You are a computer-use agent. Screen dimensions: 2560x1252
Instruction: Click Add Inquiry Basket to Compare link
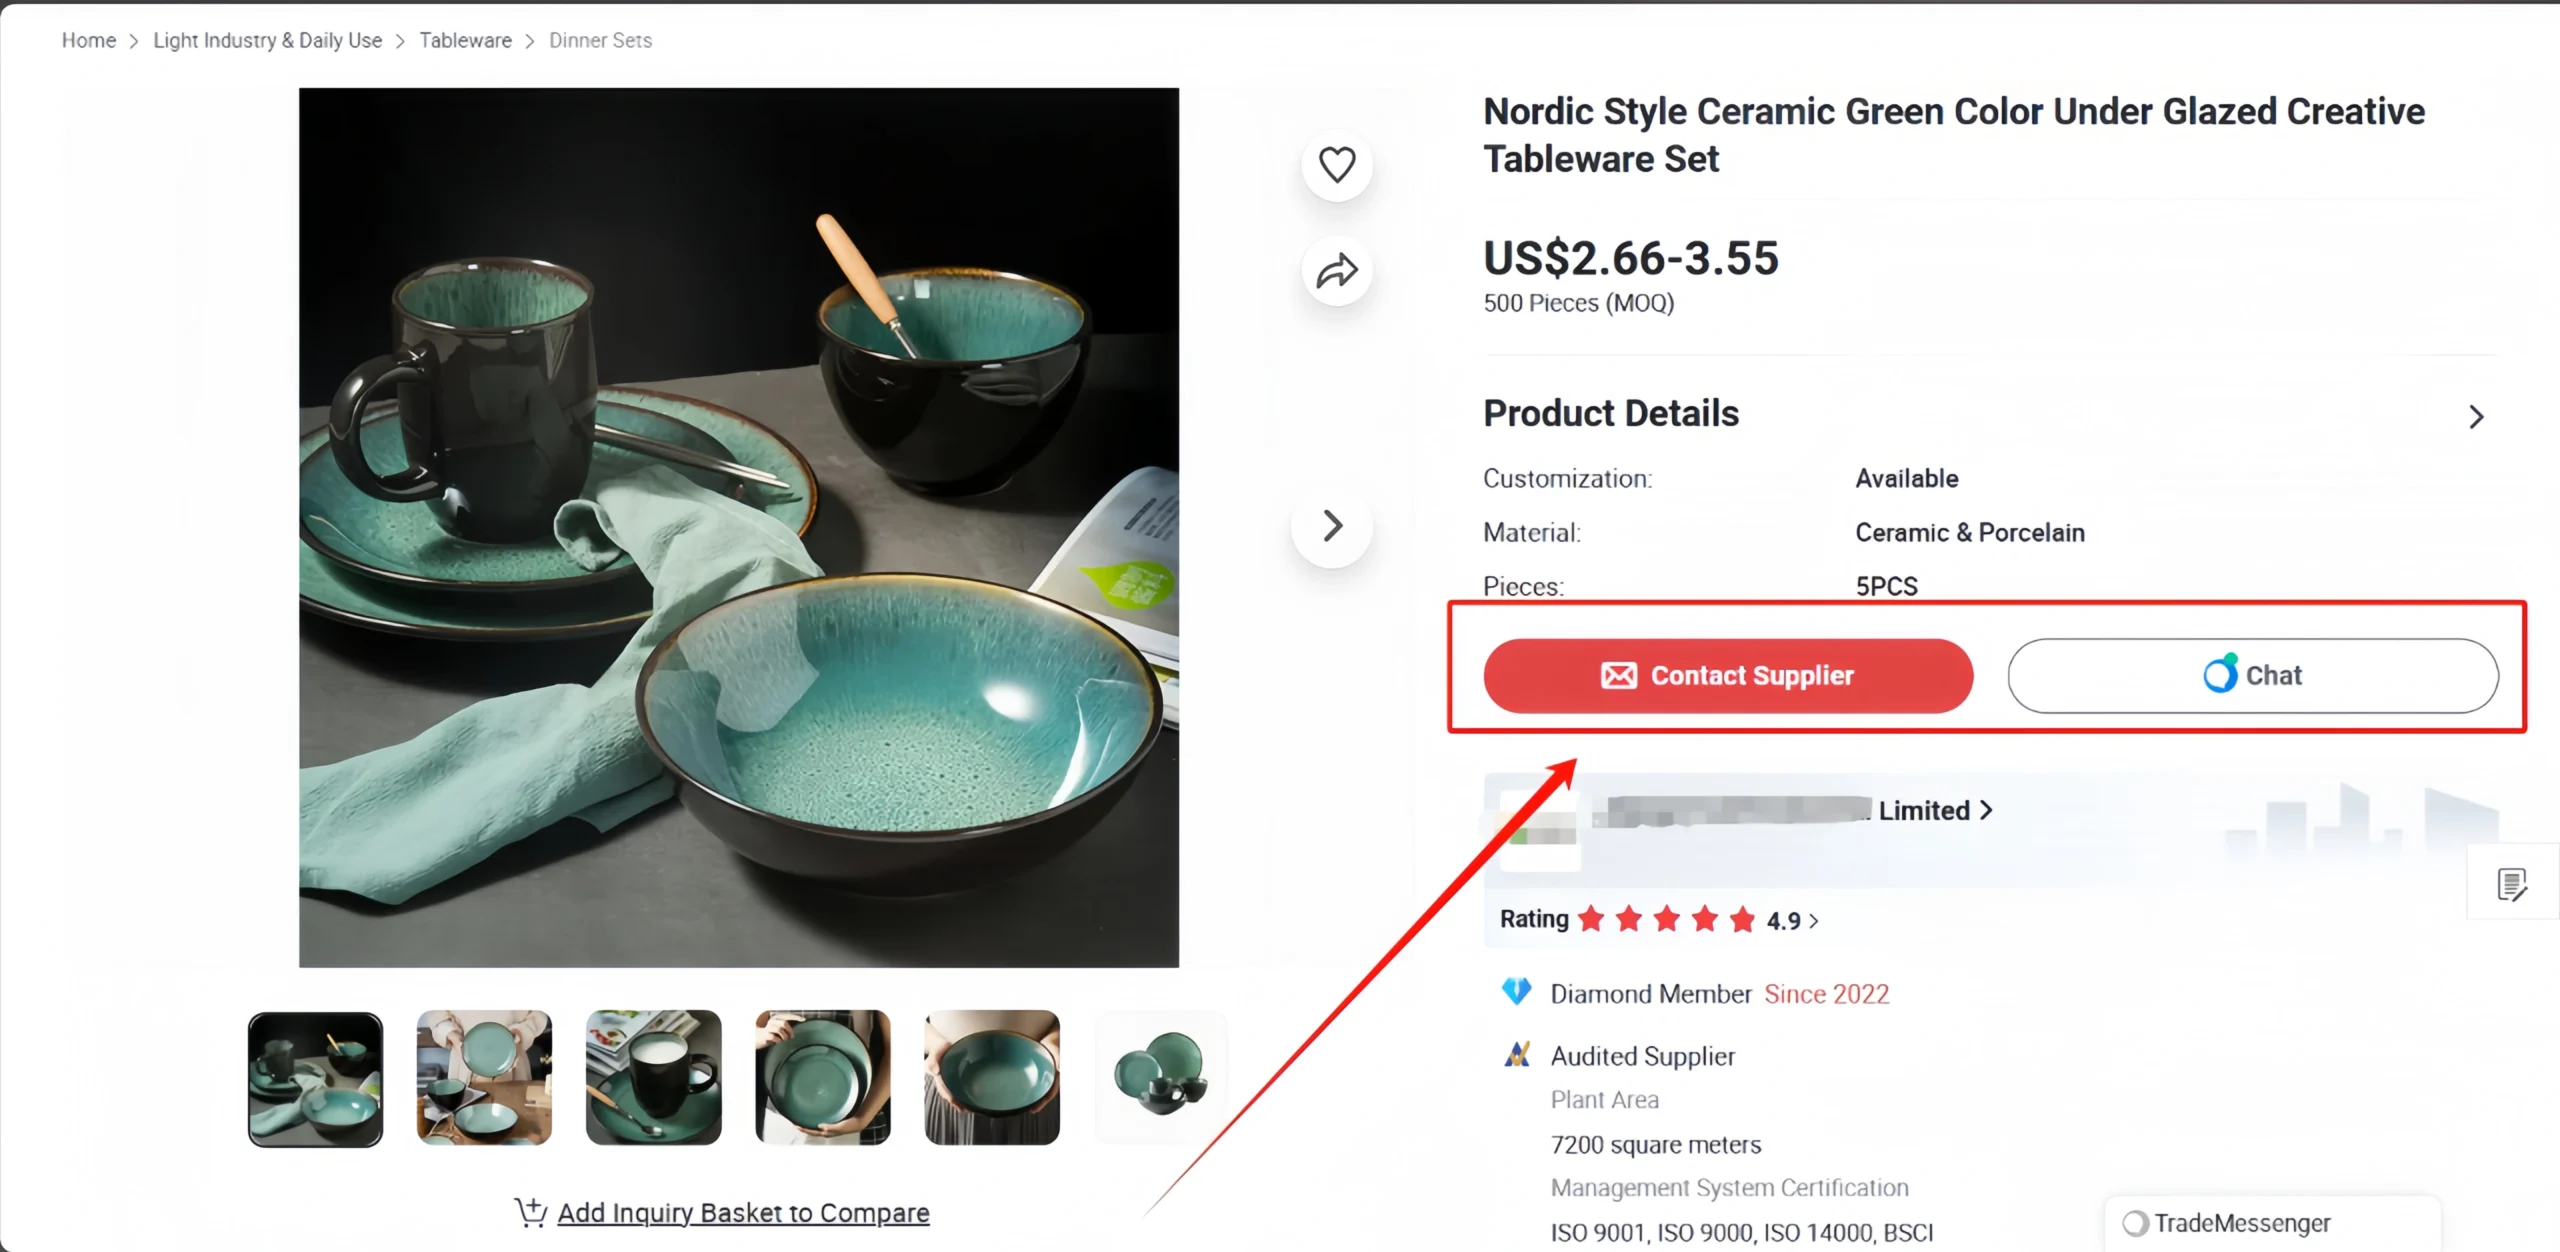point(743,1212)
